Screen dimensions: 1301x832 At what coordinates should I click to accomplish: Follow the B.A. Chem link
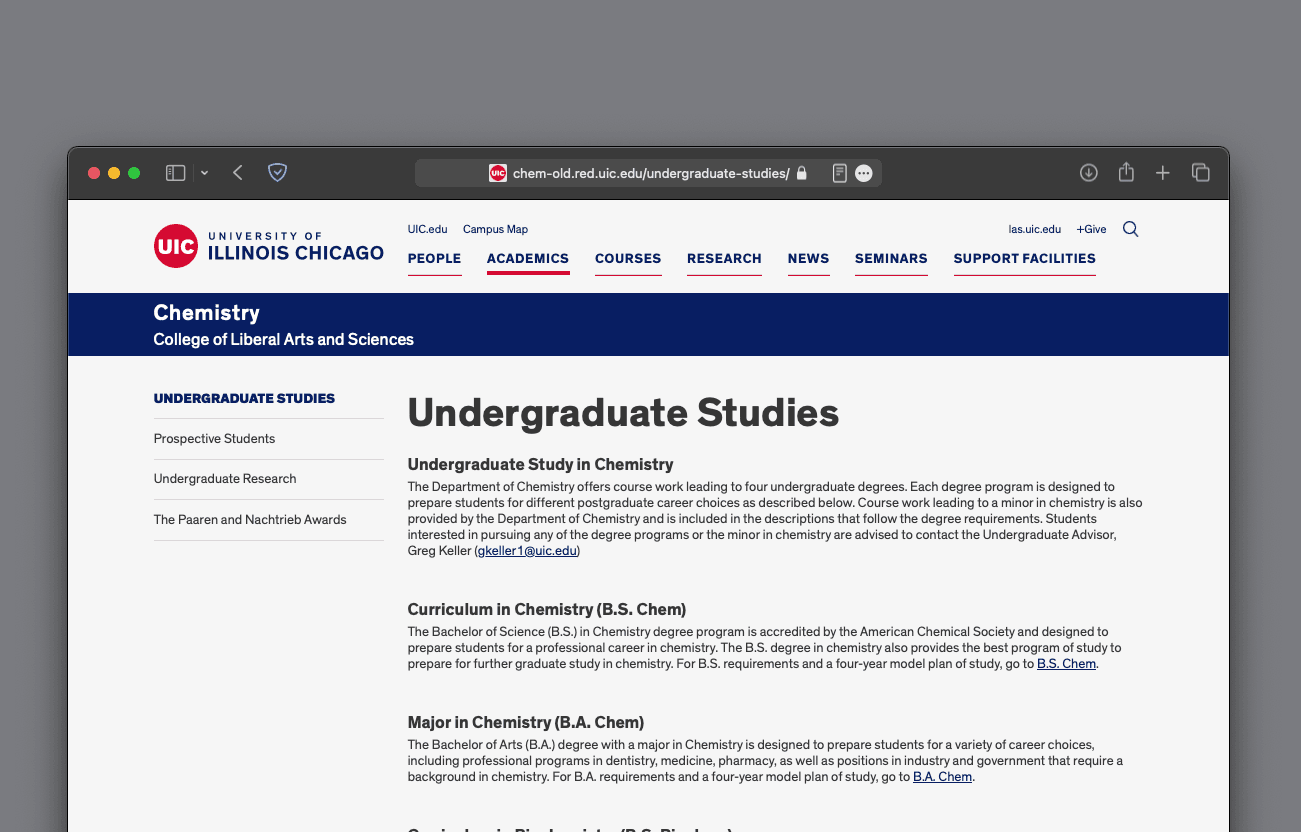coord(942,777)
